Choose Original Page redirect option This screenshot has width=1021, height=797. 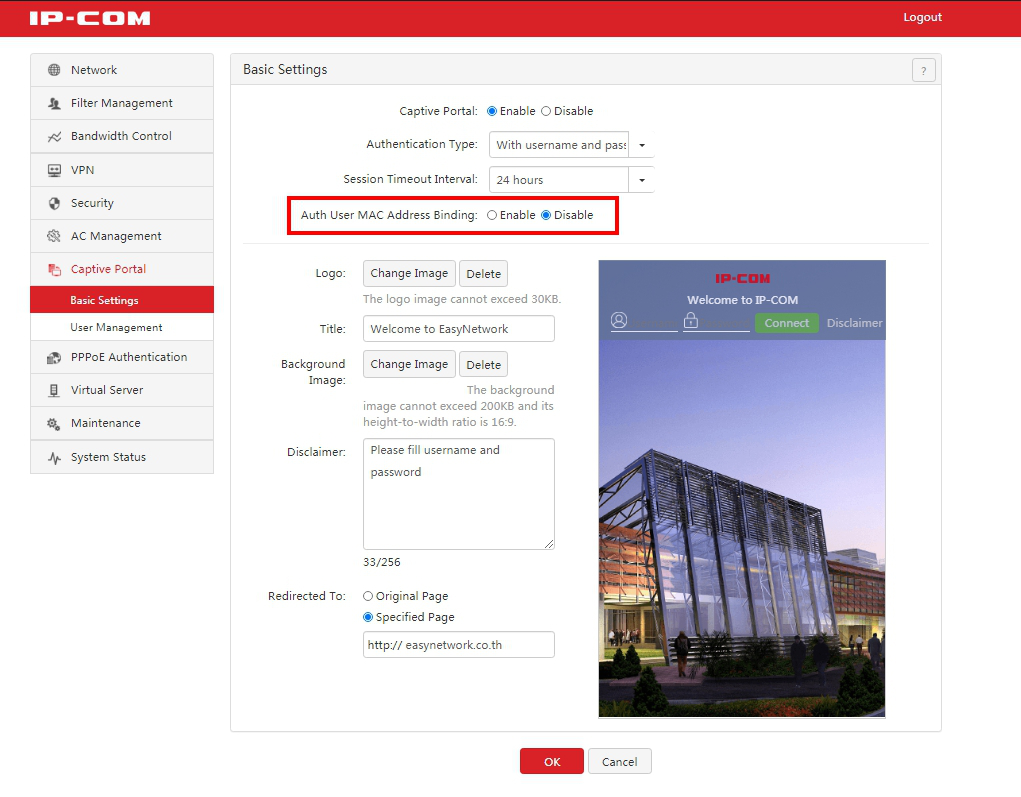pos(368,596)
